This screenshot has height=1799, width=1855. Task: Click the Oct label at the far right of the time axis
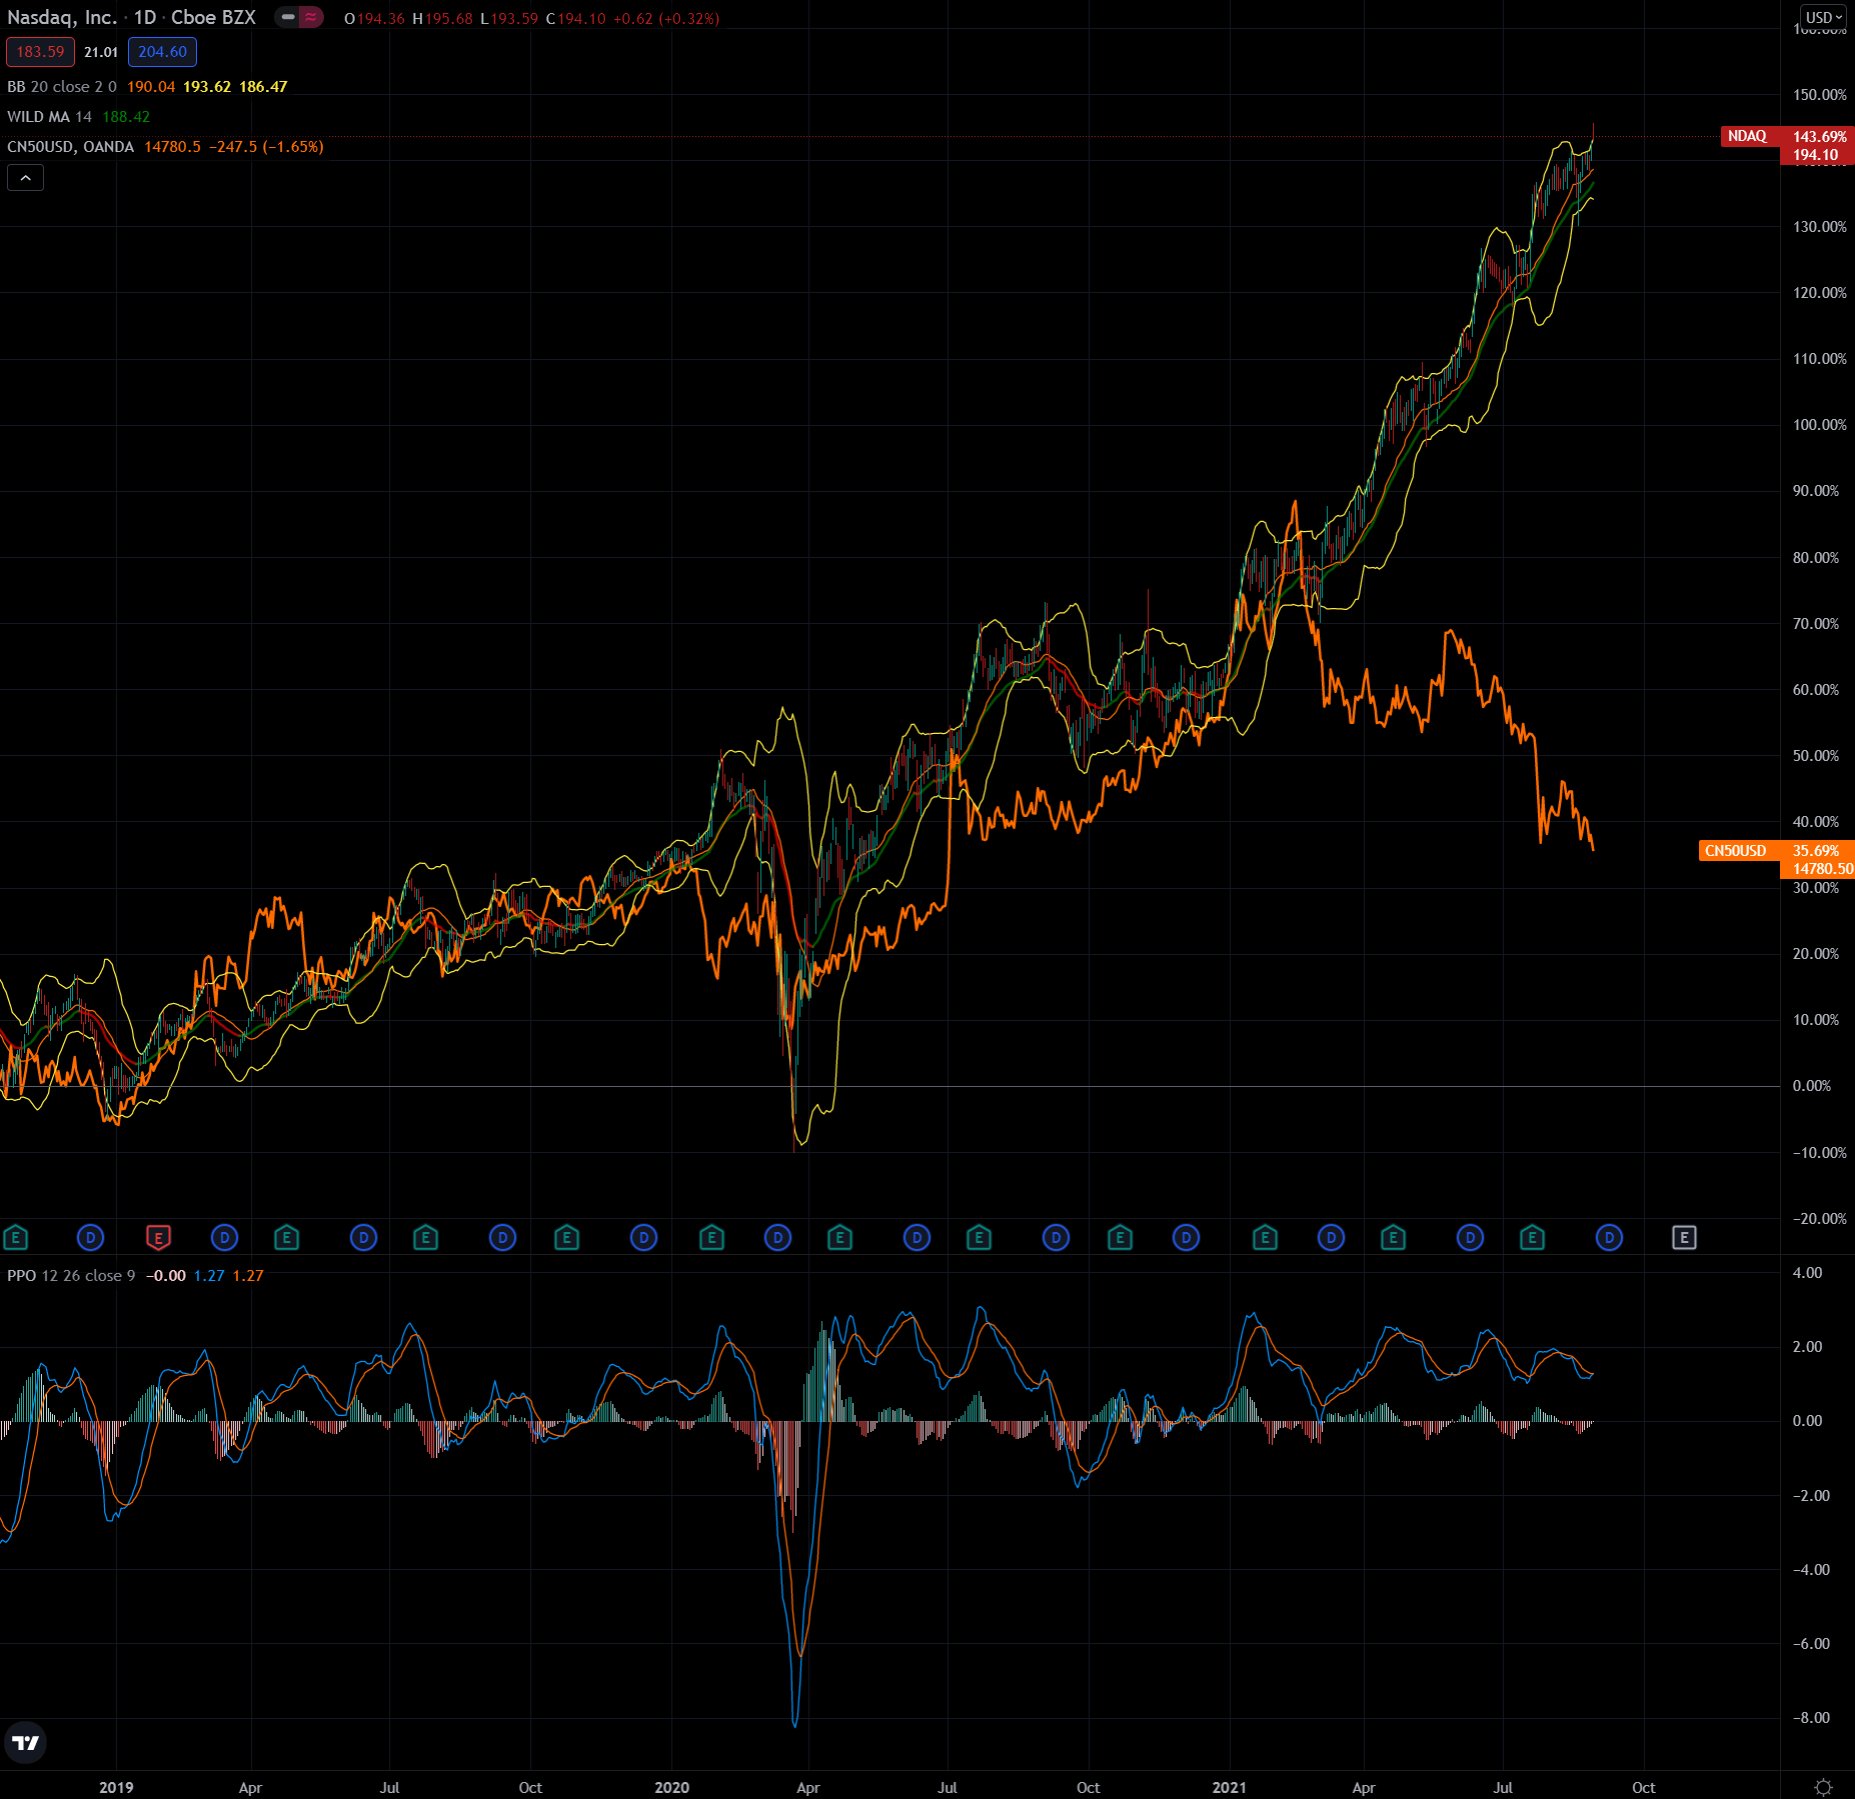pyautogui.click(x=1643, y=1787)
